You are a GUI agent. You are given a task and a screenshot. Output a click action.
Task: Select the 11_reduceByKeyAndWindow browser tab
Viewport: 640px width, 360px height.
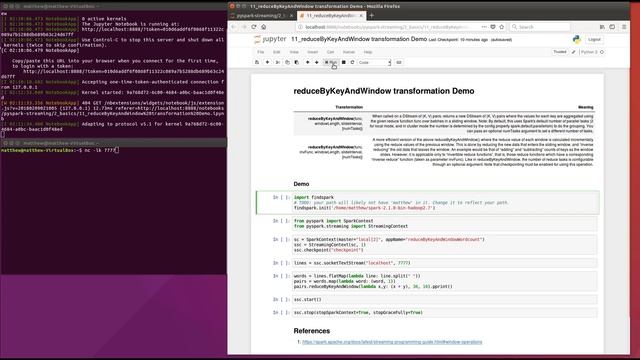tap(331, 16)
